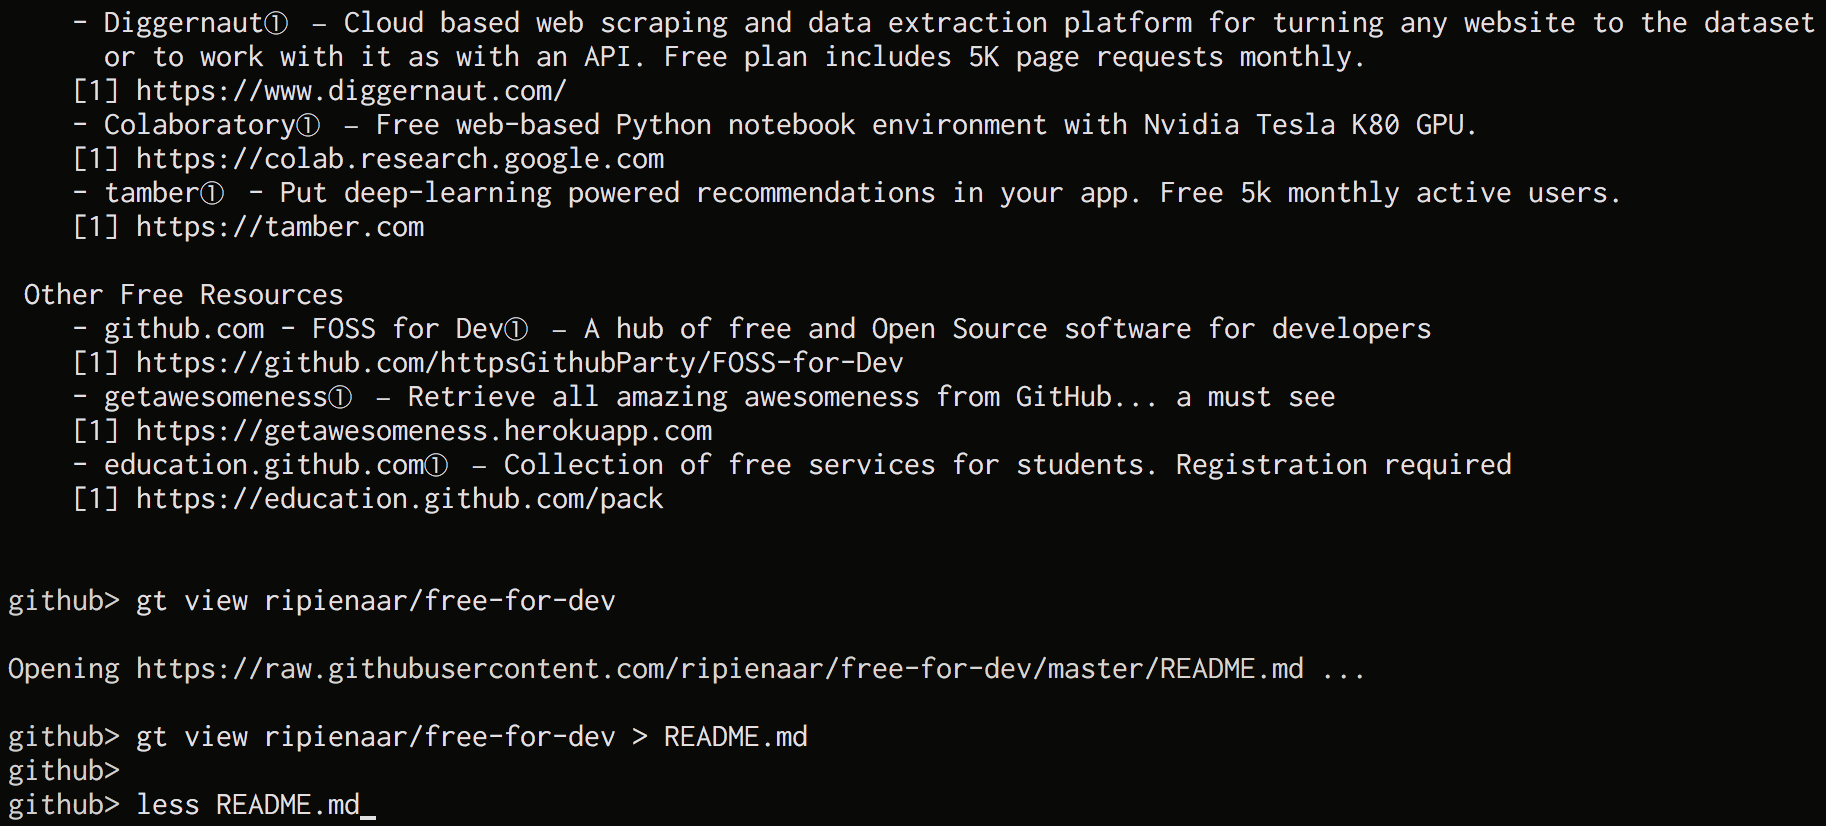Click the raw.githubusercontent.com README.md URL

pyautogui.click(x=720, y=669)
